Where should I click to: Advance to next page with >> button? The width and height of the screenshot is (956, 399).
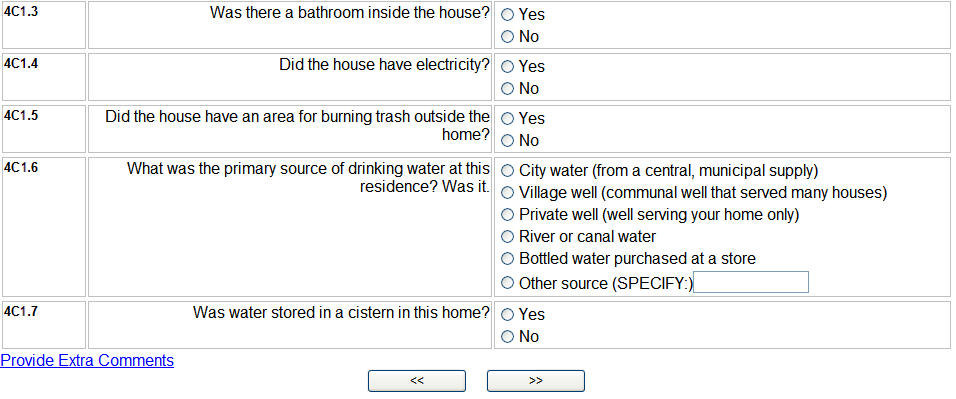click(535, 381)
